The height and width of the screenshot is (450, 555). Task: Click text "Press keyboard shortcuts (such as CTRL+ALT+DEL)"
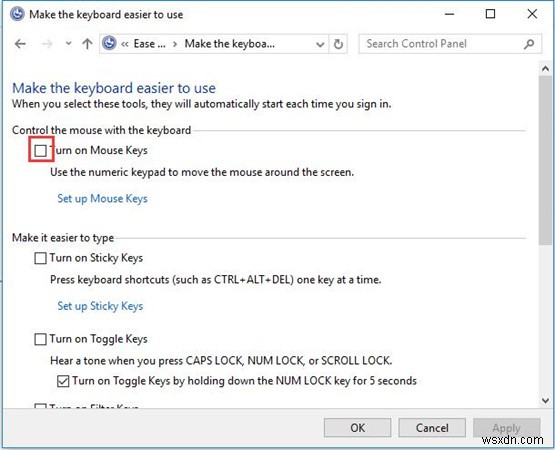172,280
